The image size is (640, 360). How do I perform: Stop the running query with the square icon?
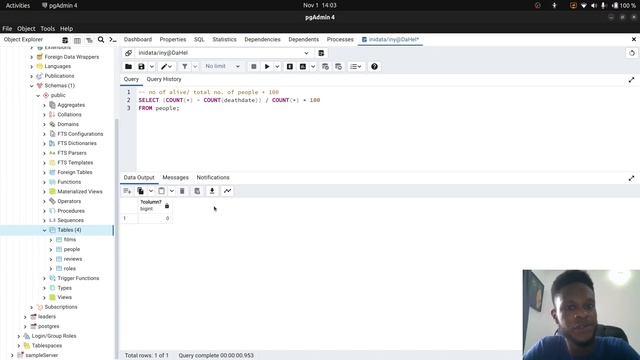[253, 67]
